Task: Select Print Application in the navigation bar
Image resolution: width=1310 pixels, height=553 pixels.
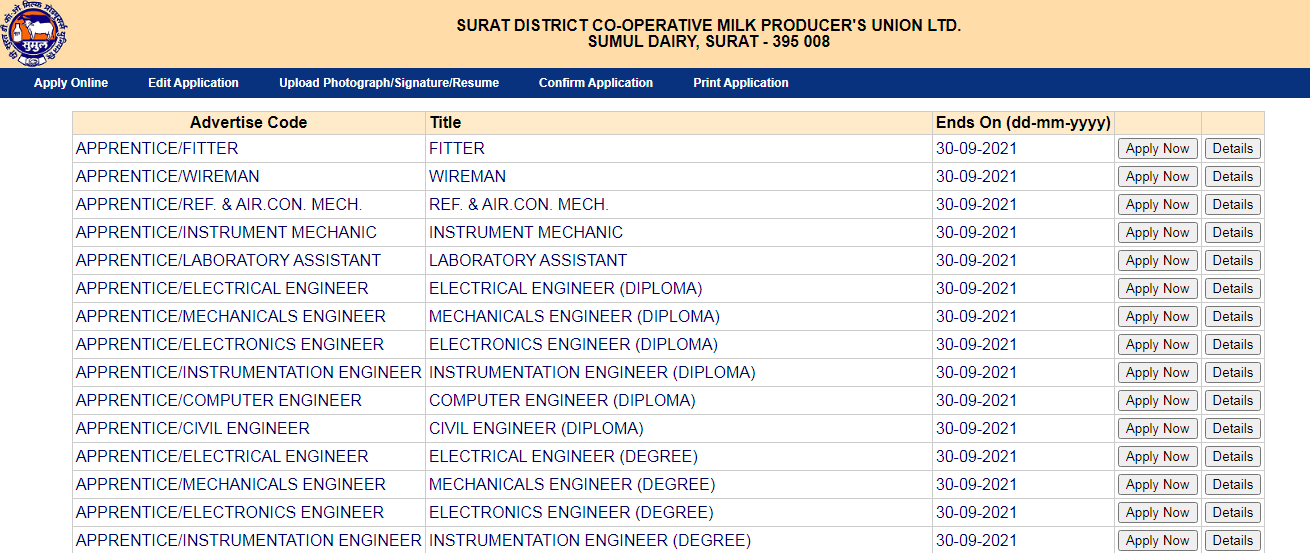Action: coord(741,83)
